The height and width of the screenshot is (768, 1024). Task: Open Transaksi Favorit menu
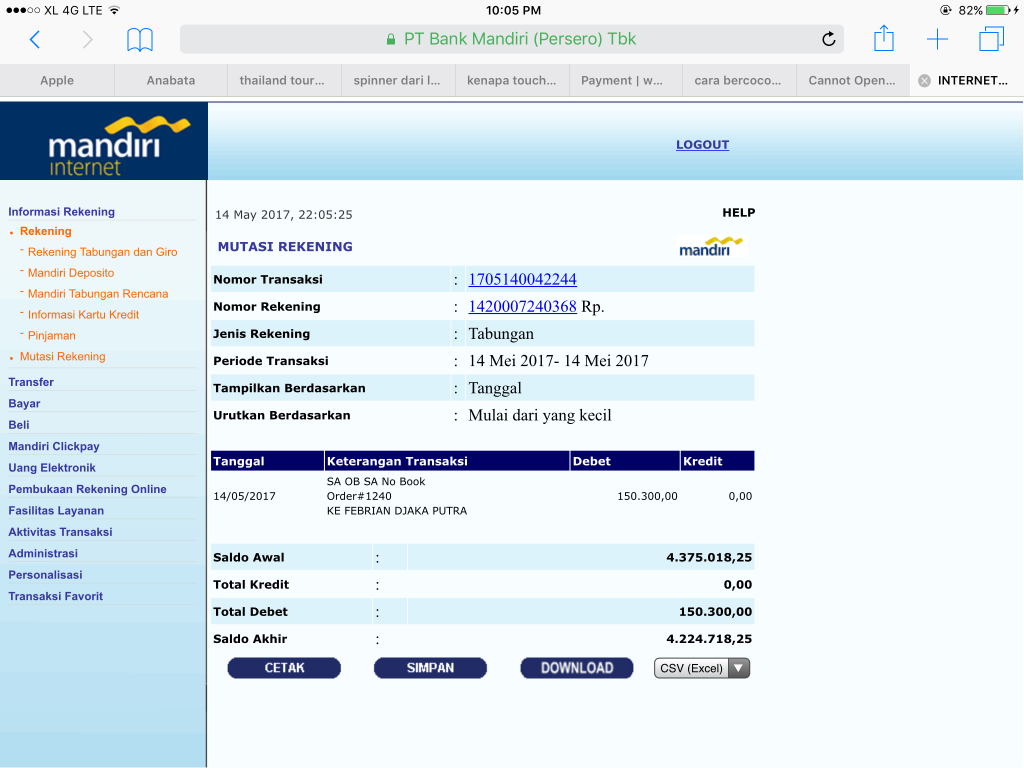point(56,596)
